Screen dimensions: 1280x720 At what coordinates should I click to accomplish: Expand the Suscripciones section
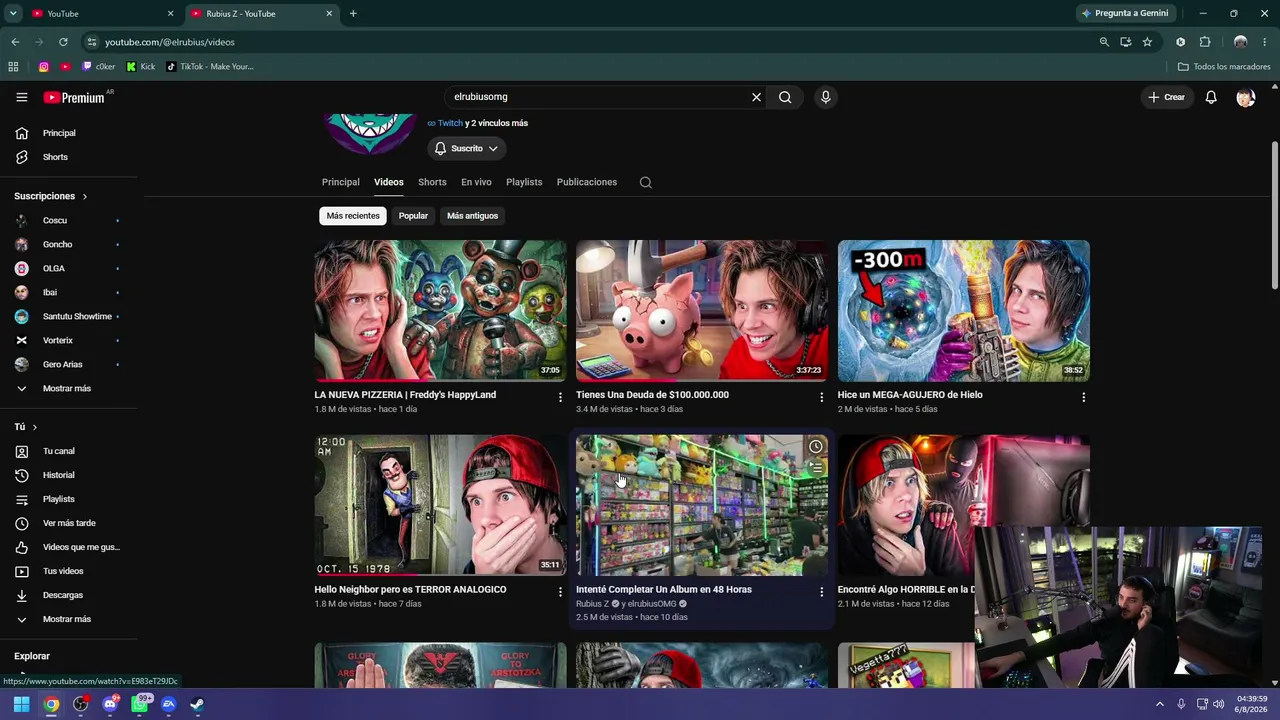50,196
